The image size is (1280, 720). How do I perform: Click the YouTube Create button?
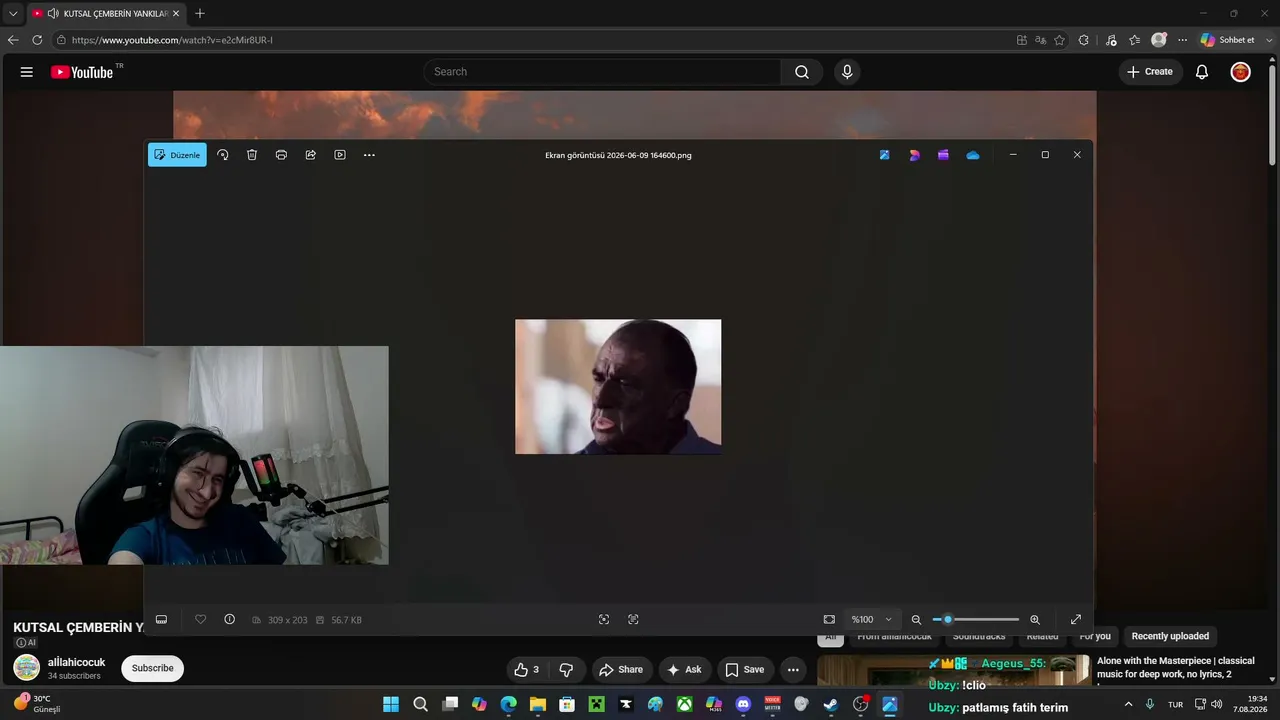tap(1150, 72)
